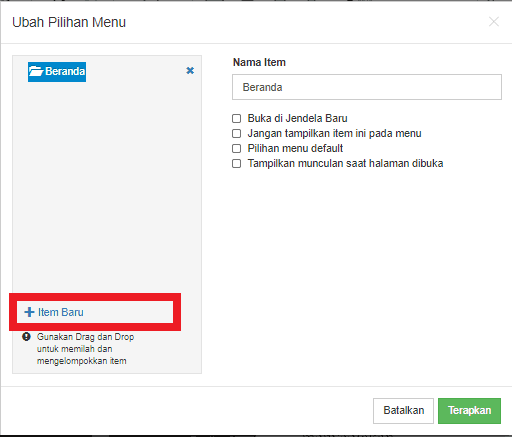The image size is (512, 437).
Task: Check Pilihan menu default
Action: pyautogui.click(x=236, y=148)
